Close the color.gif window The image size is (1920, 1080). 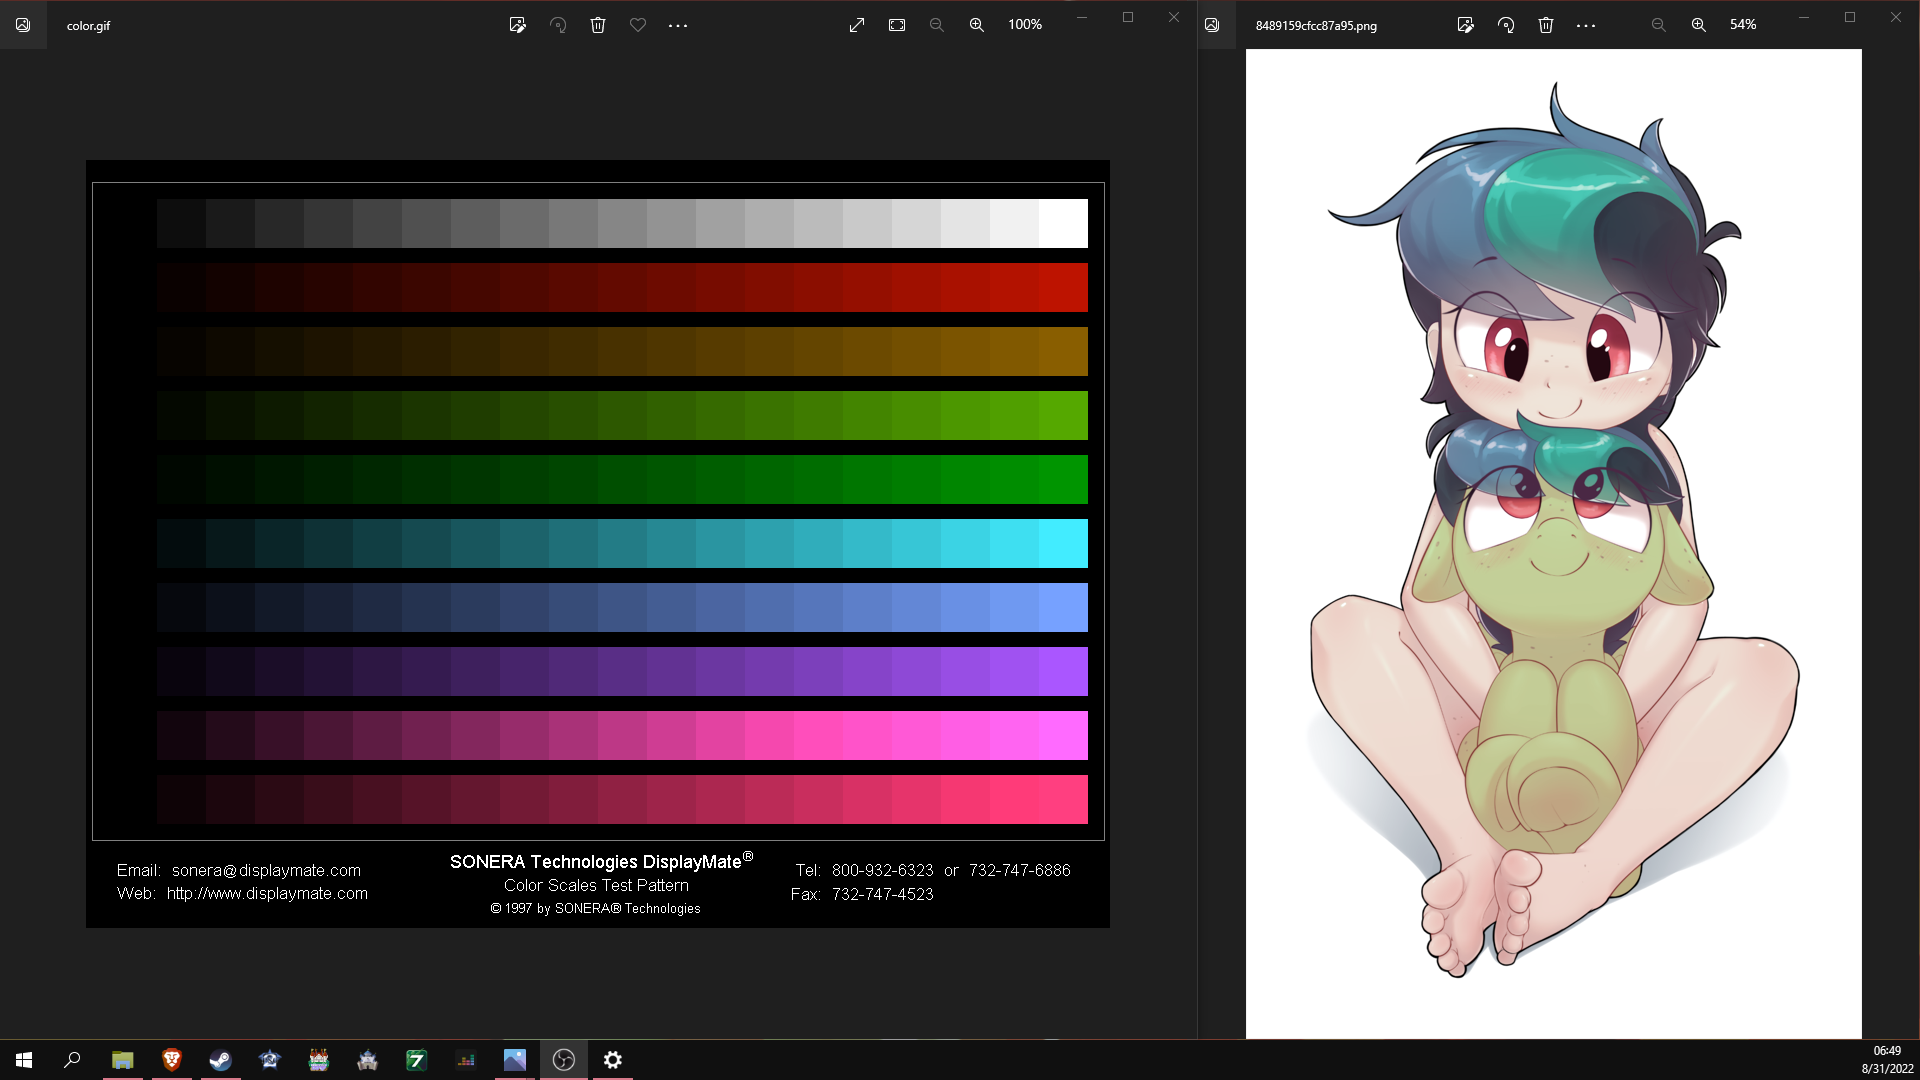pyautogui.click(x=1174, y=18)
